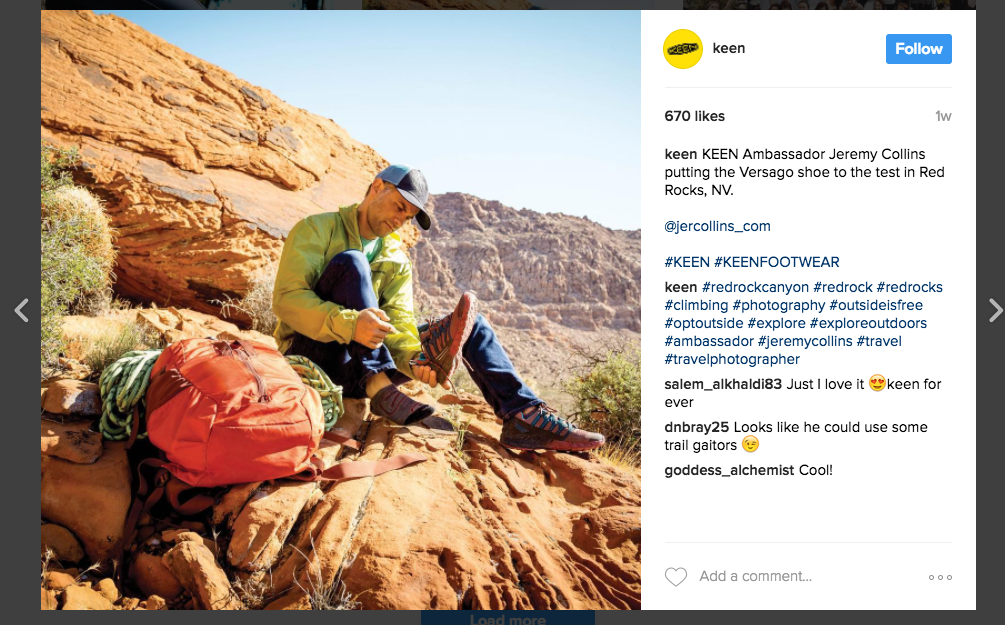This screenshot has width=1005, height=625.
Task: Open the #travelphotographer hashtag
Action: click(732, 359)
